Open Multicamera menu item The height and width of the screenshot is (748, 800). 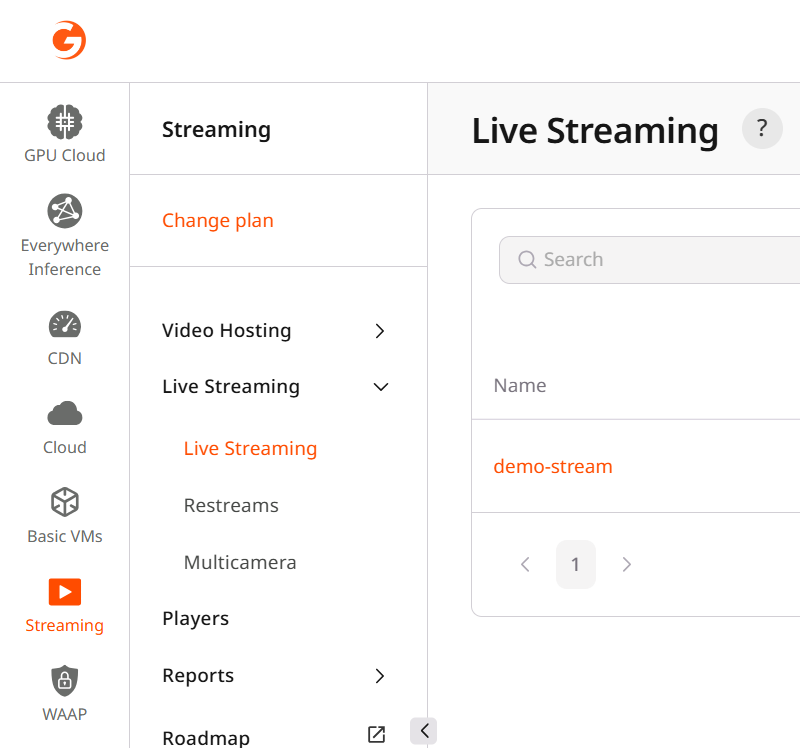click(240, 563)
